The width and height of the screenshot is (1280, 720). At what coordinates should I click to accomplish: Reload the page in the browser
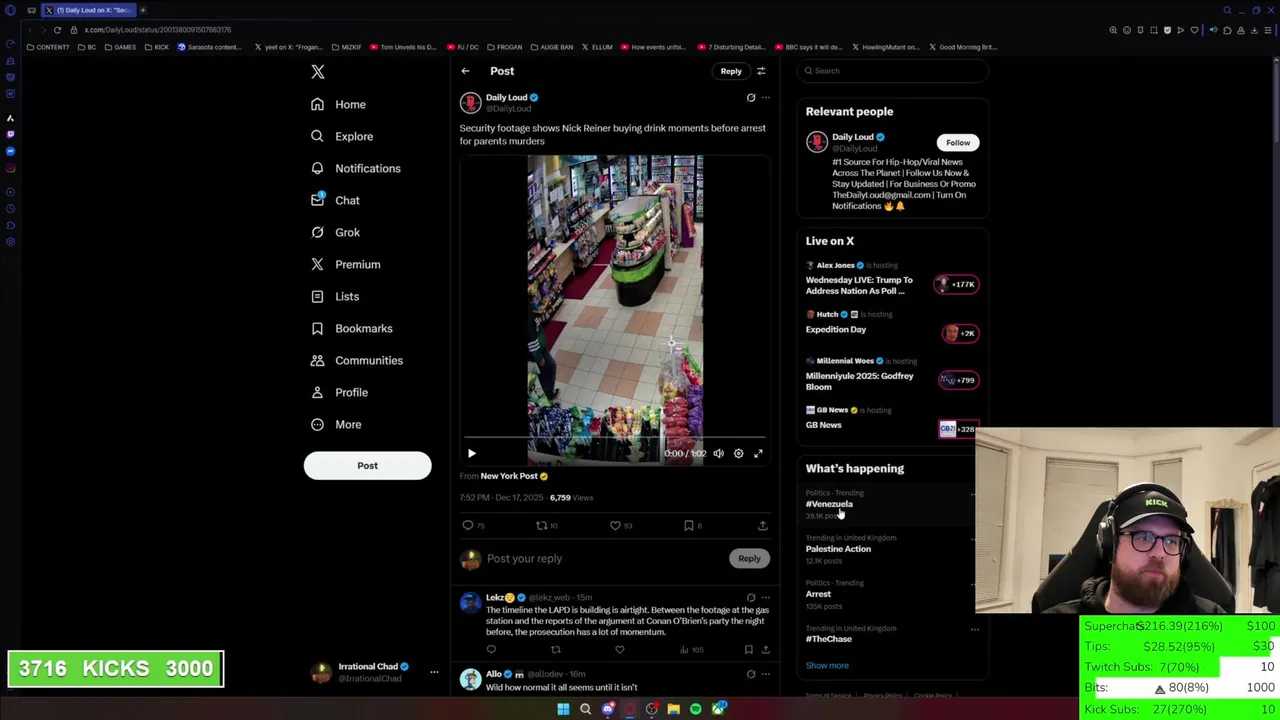[x=57, y=30]
